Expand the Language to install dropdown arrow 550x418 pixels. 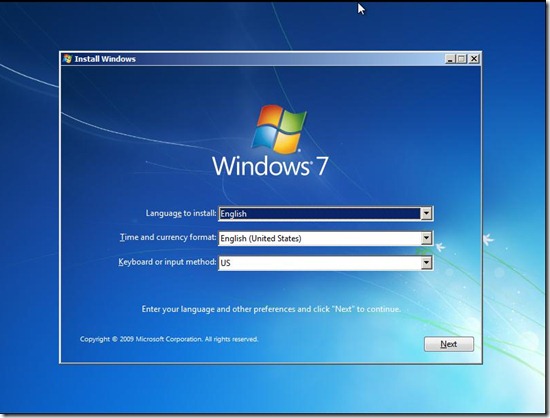coord(426,214)
